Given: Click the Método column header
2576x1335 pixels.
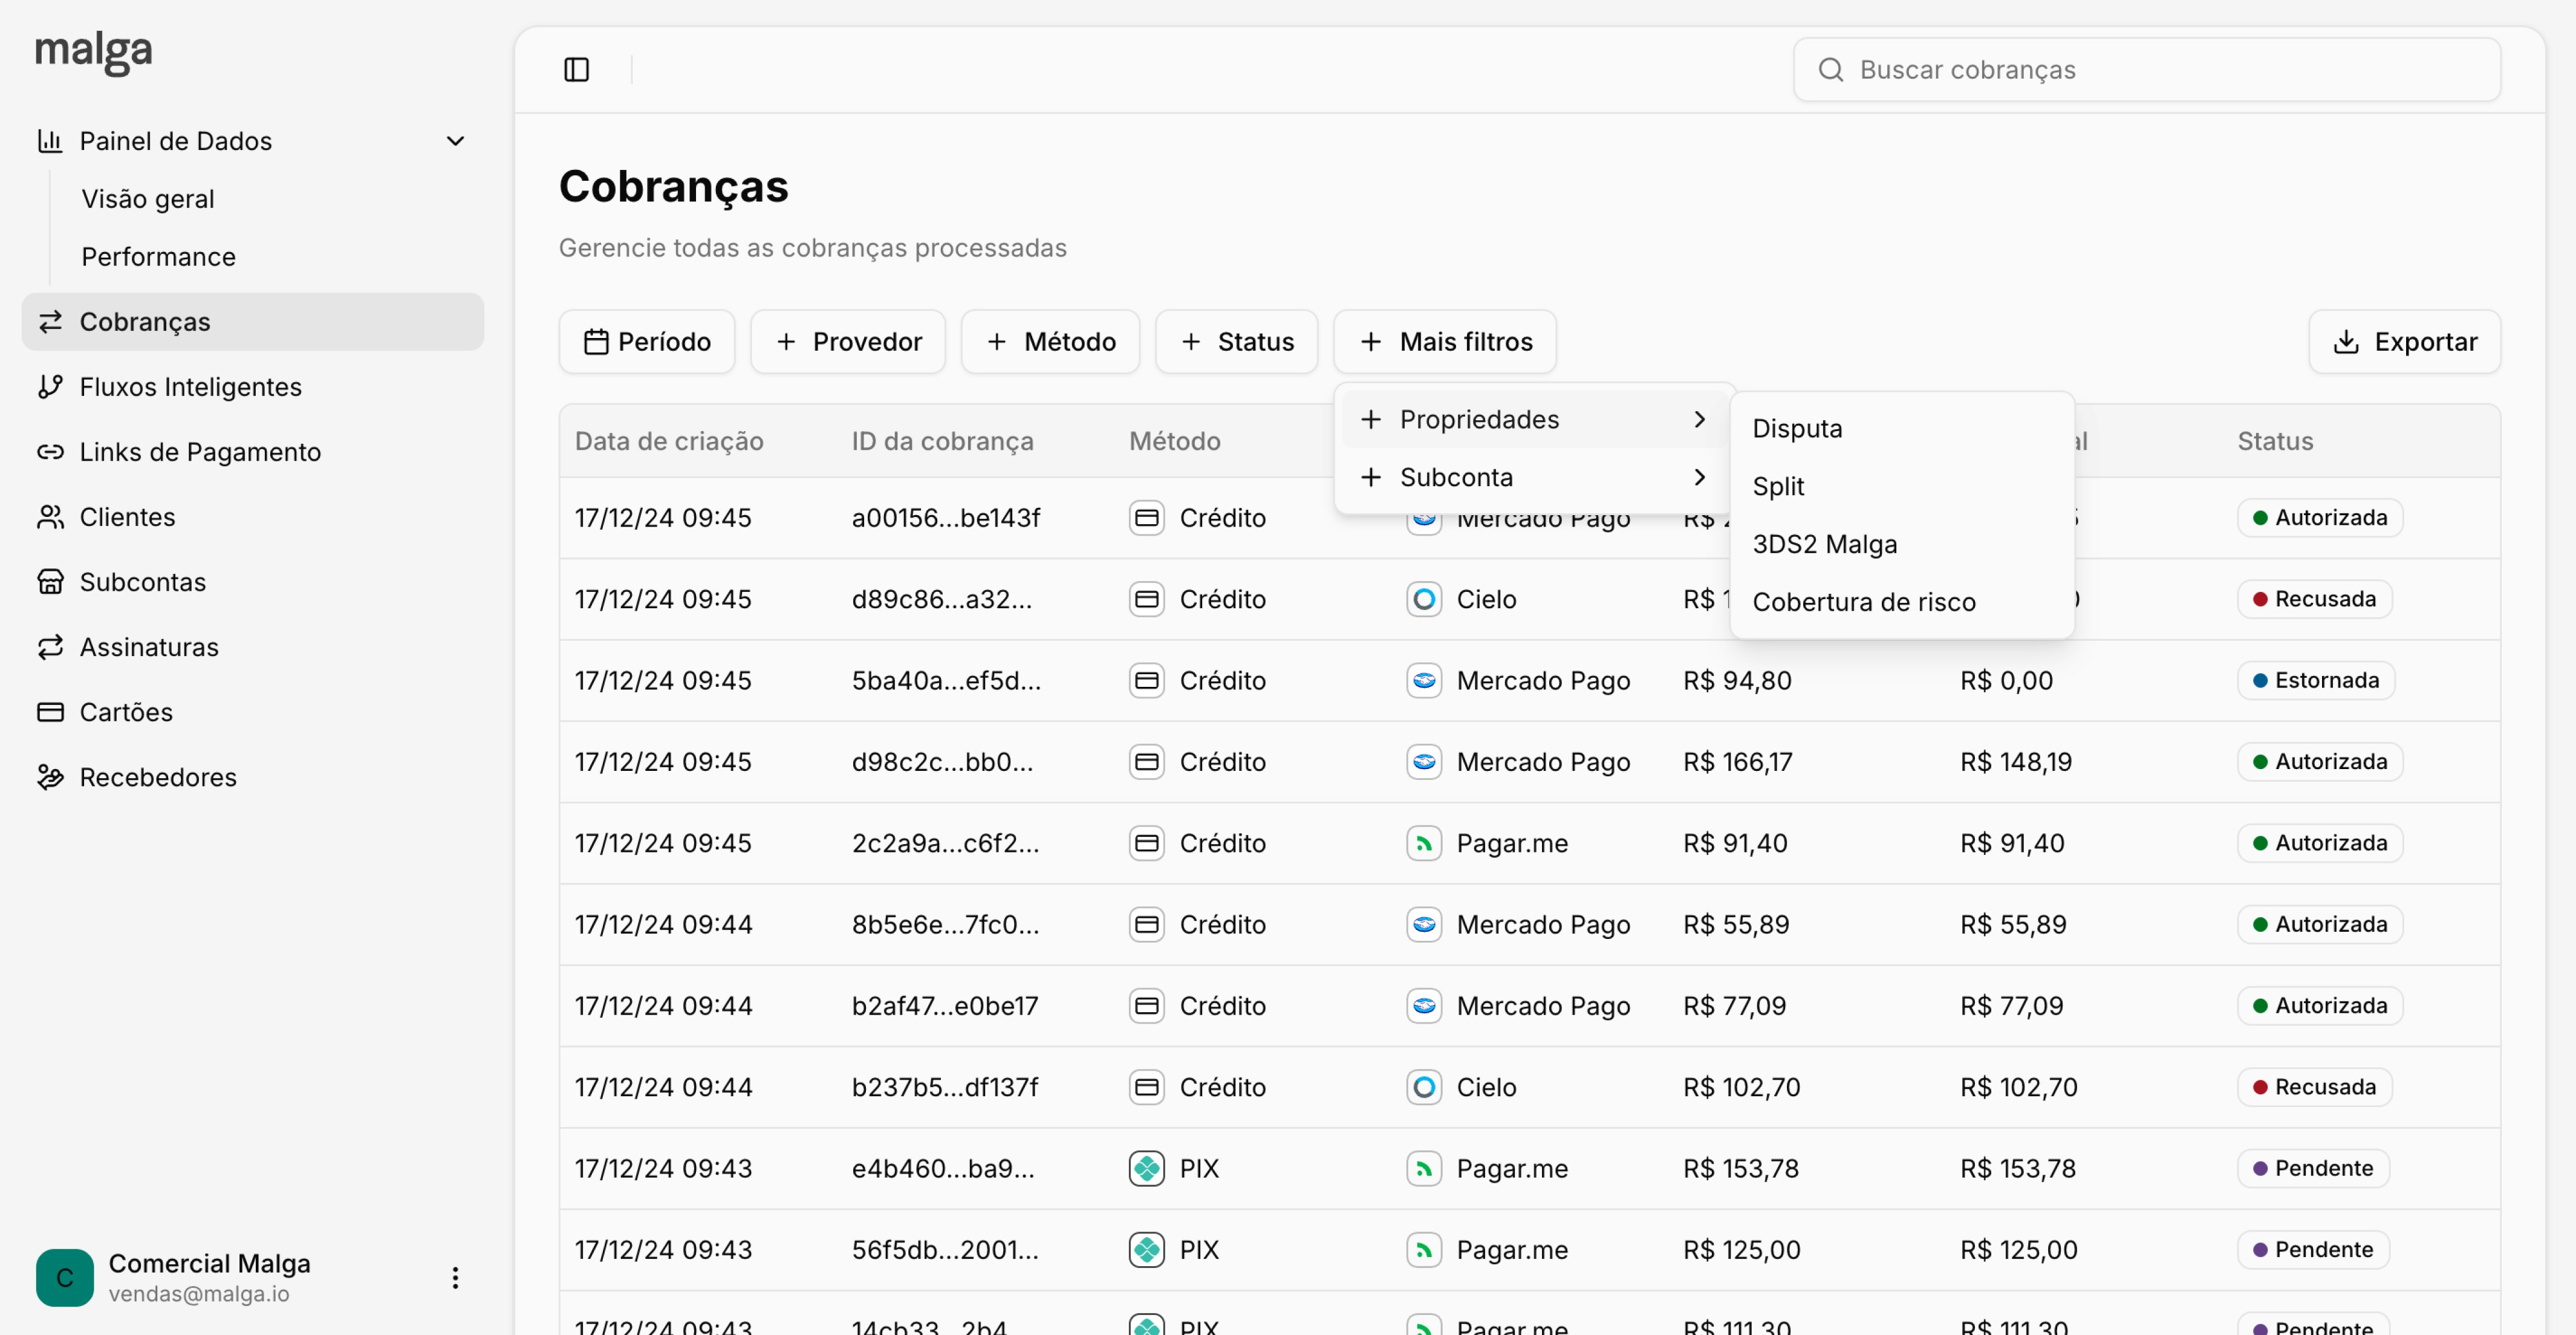Looking at the screenshot, I should point(1175,441).
